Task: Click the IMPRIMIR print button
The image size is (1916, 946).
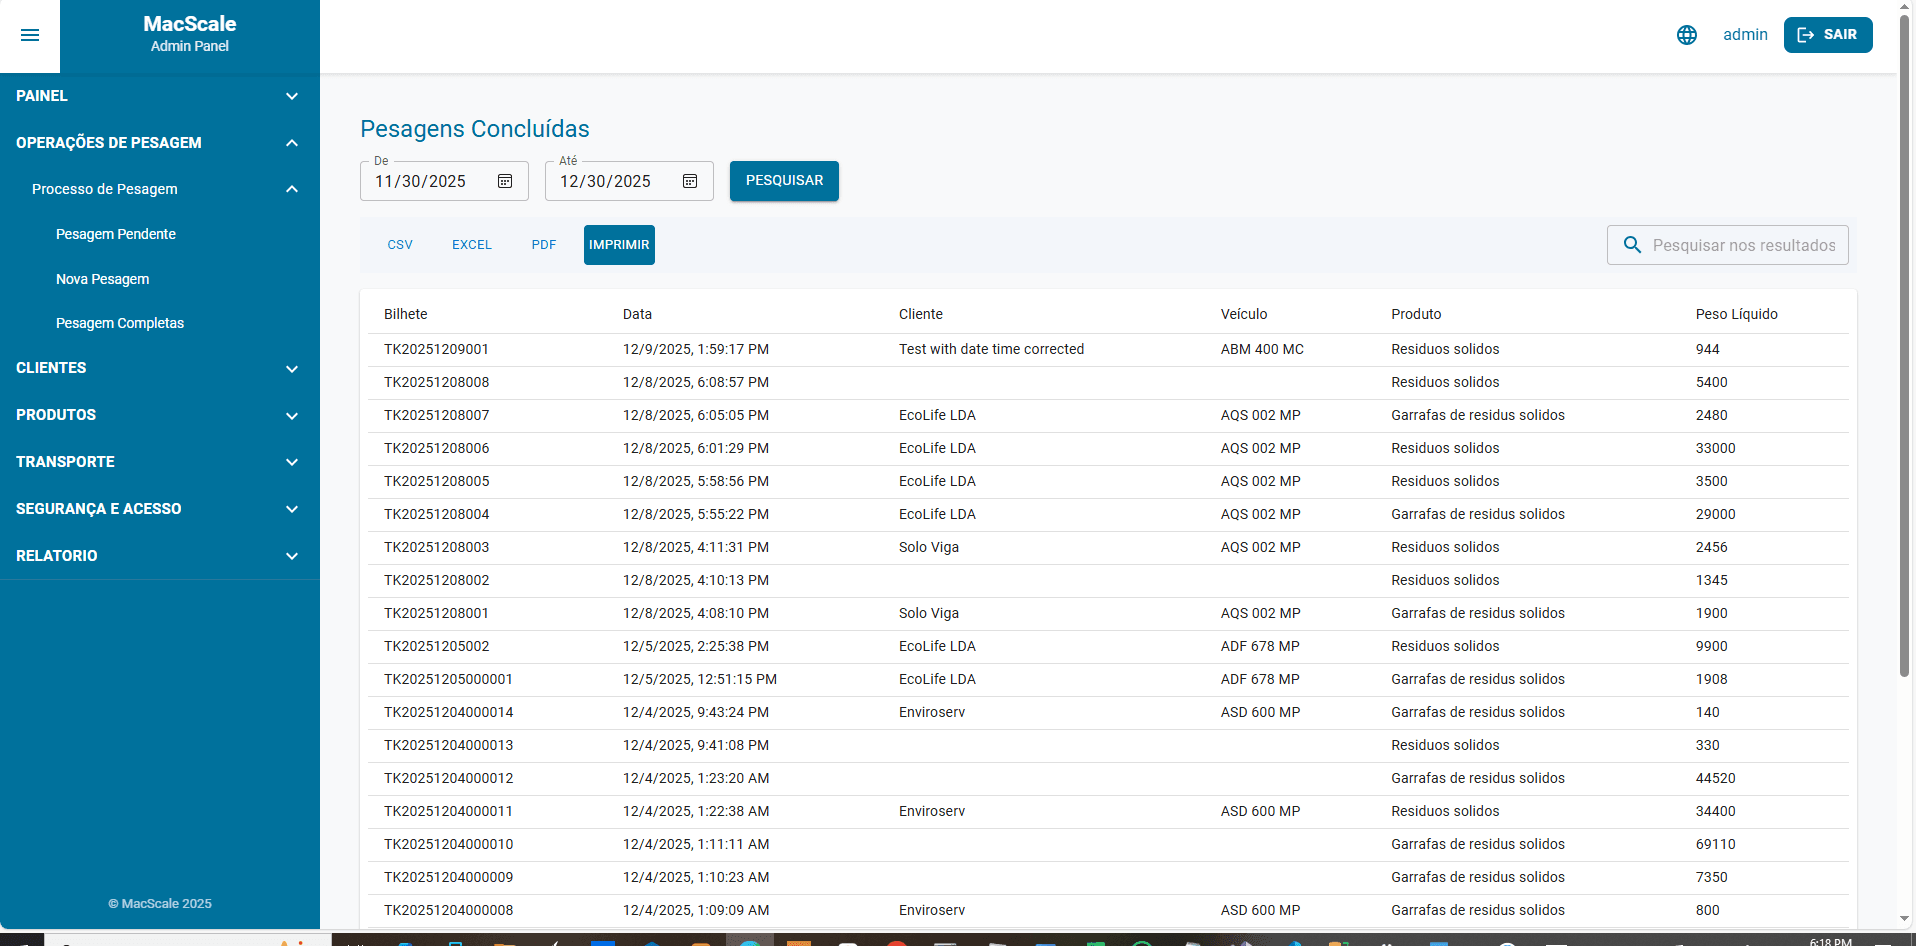Action: [x=619, y=245]
